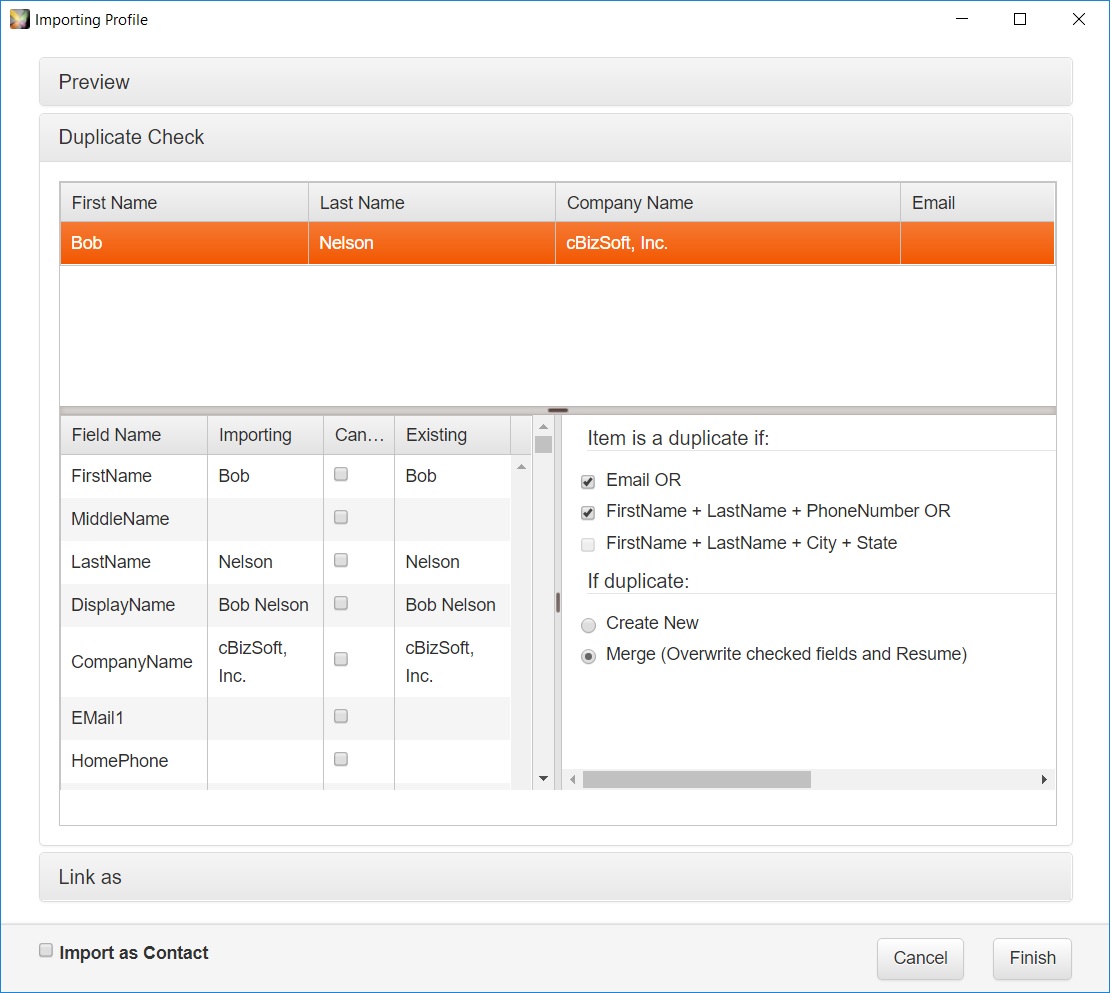The image size is (1111, 993).
Task: Click the CompanyName field name cell
Action: point(134,662)
